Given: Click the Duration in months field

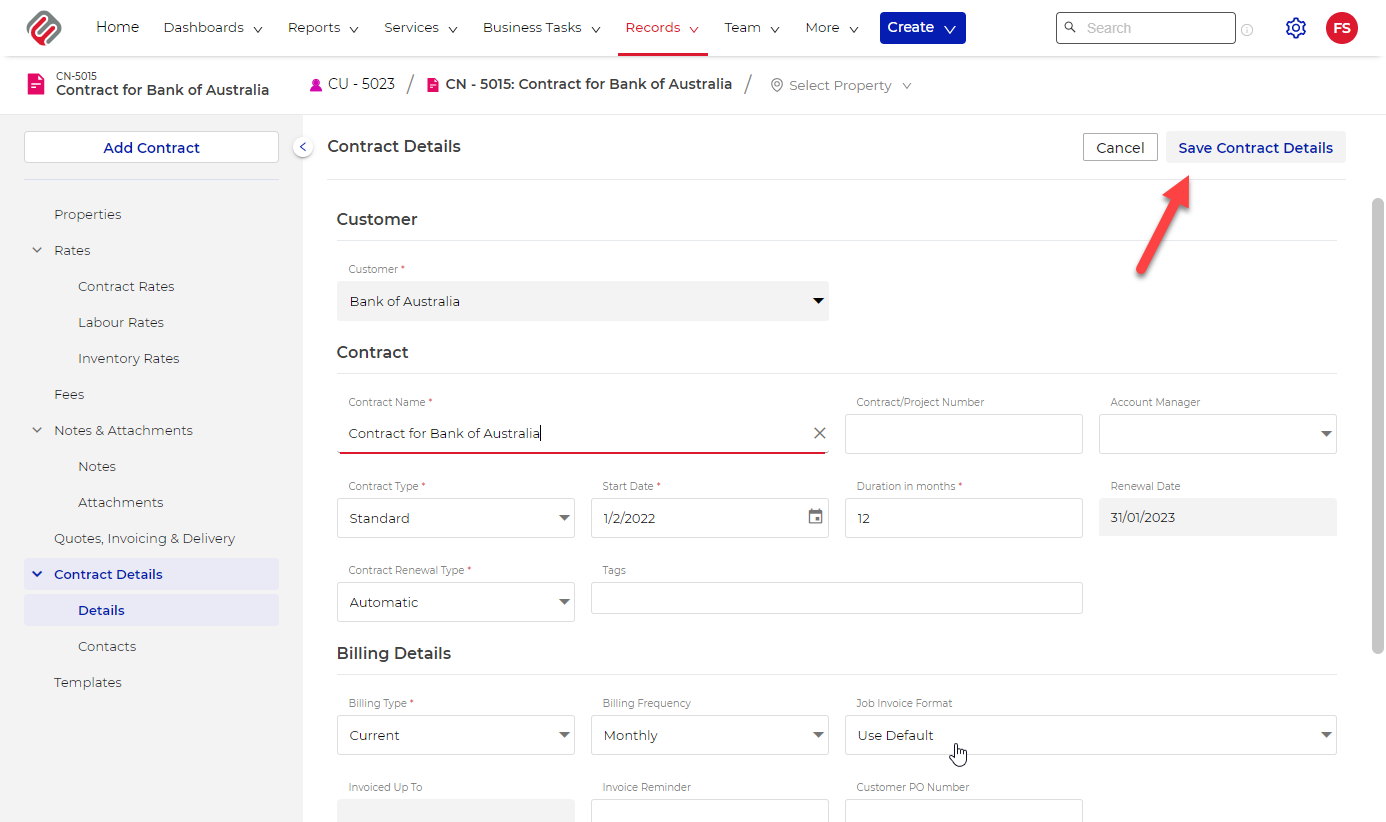Looking at the screenshot, I should pos(964,518).
